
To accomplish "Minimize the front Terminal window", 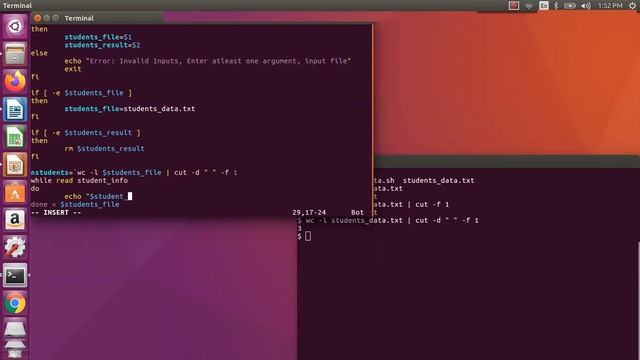I will point(47,18).
